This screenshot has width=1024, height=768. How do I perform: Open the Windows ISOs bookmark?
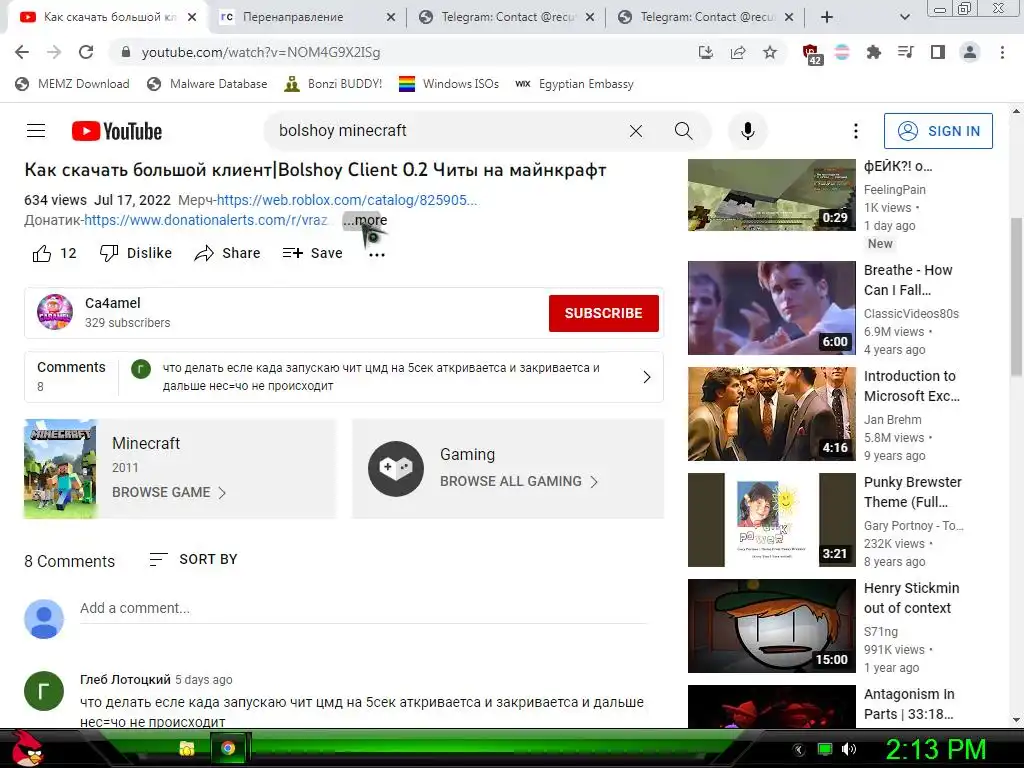pyautogui.click(x=449, y=84)
